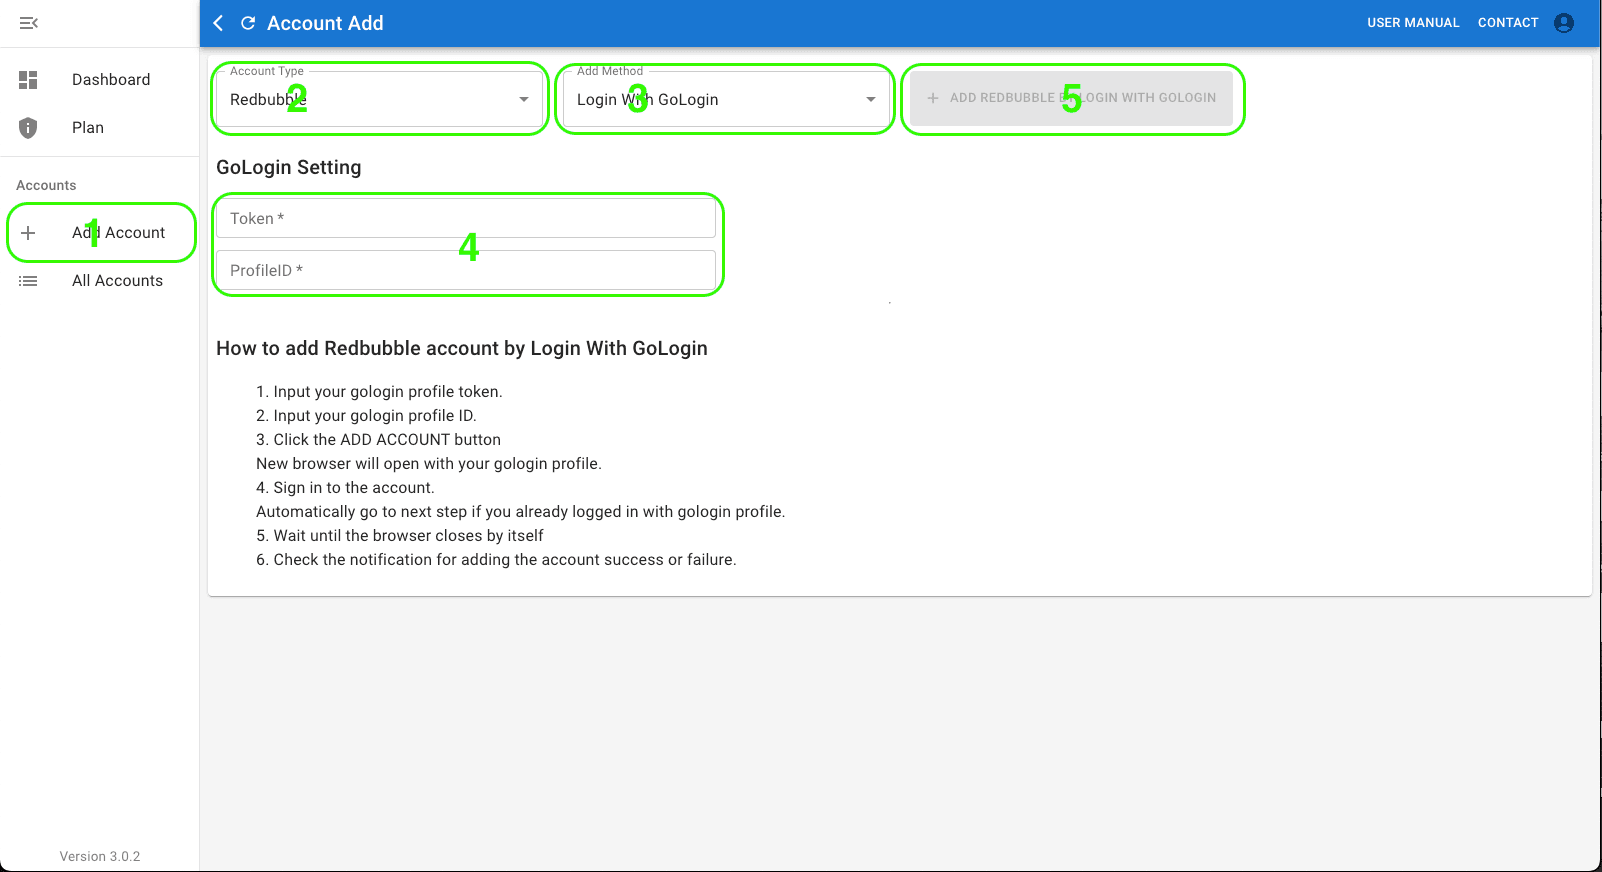This screenshot has width=1602, height=872.
Task: Click the Account Add page title
Action: 325,23
